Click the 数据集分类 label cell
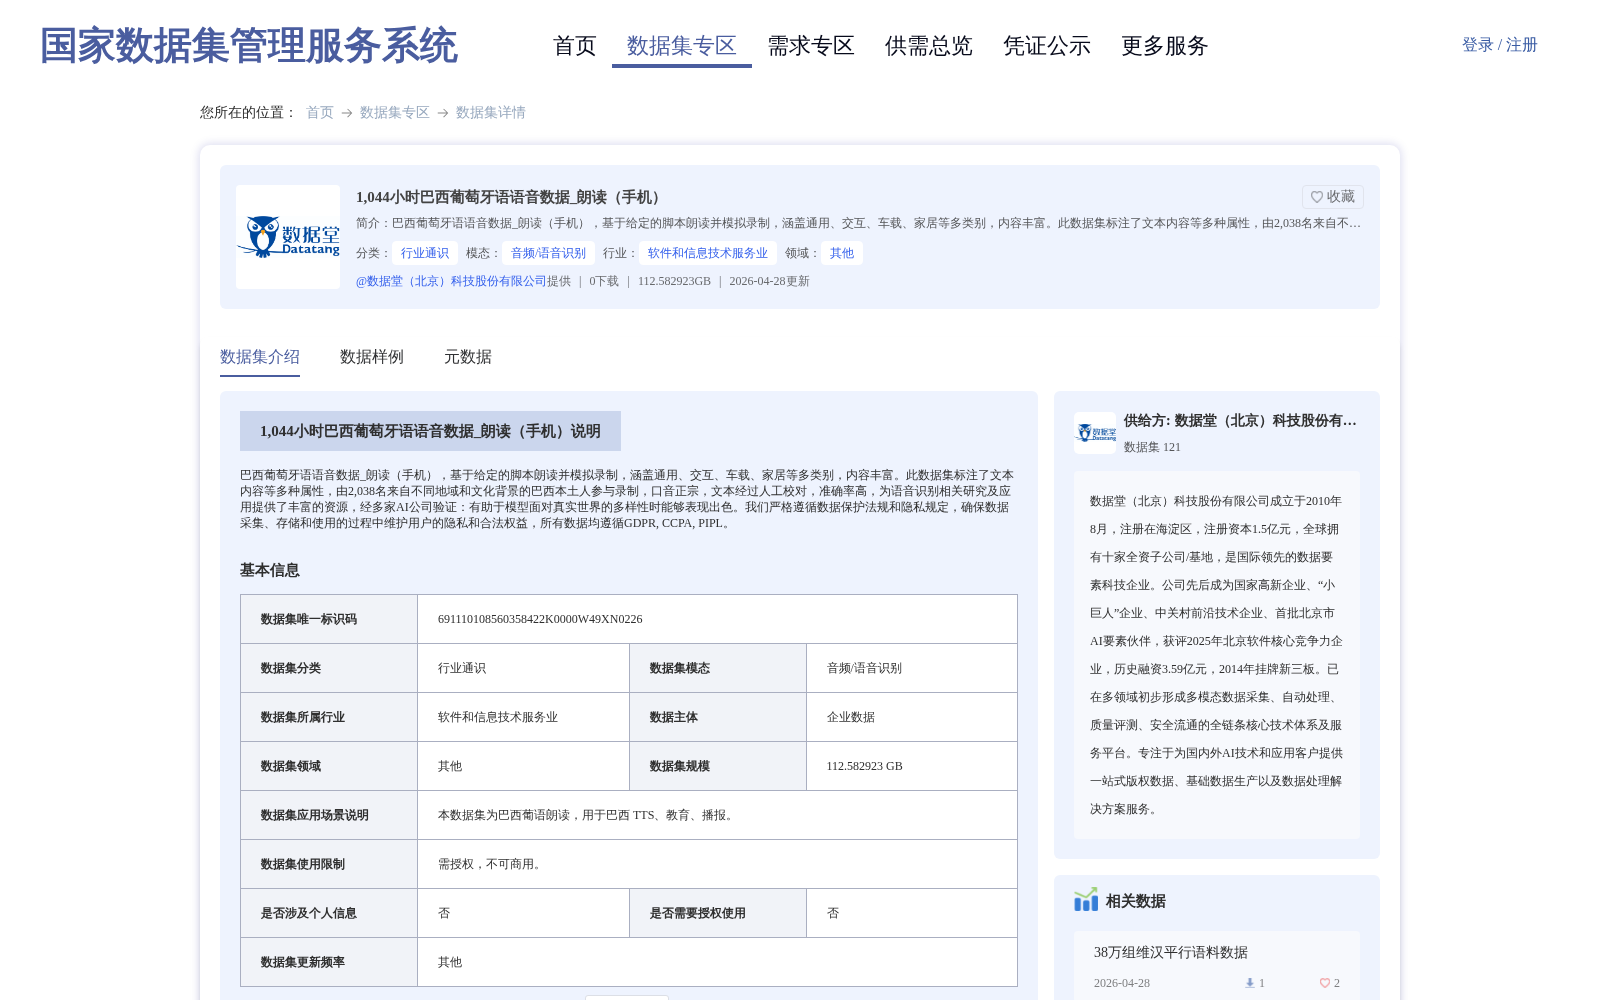Viewport: 1600px width, 1000px height. (329, 668)
